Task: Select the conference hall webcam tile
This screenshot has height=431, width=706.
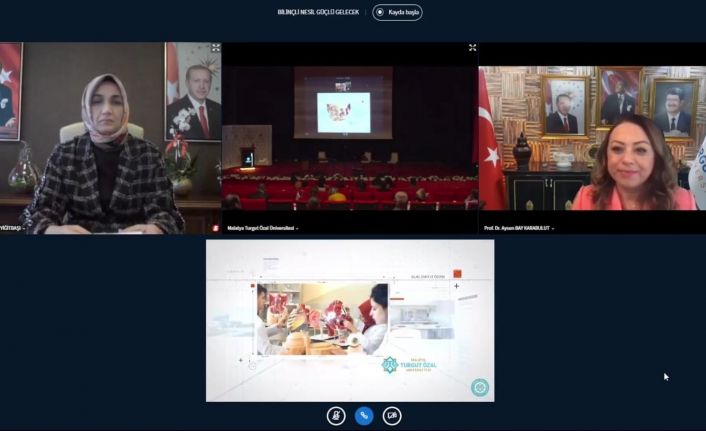Action: (350, 135)
